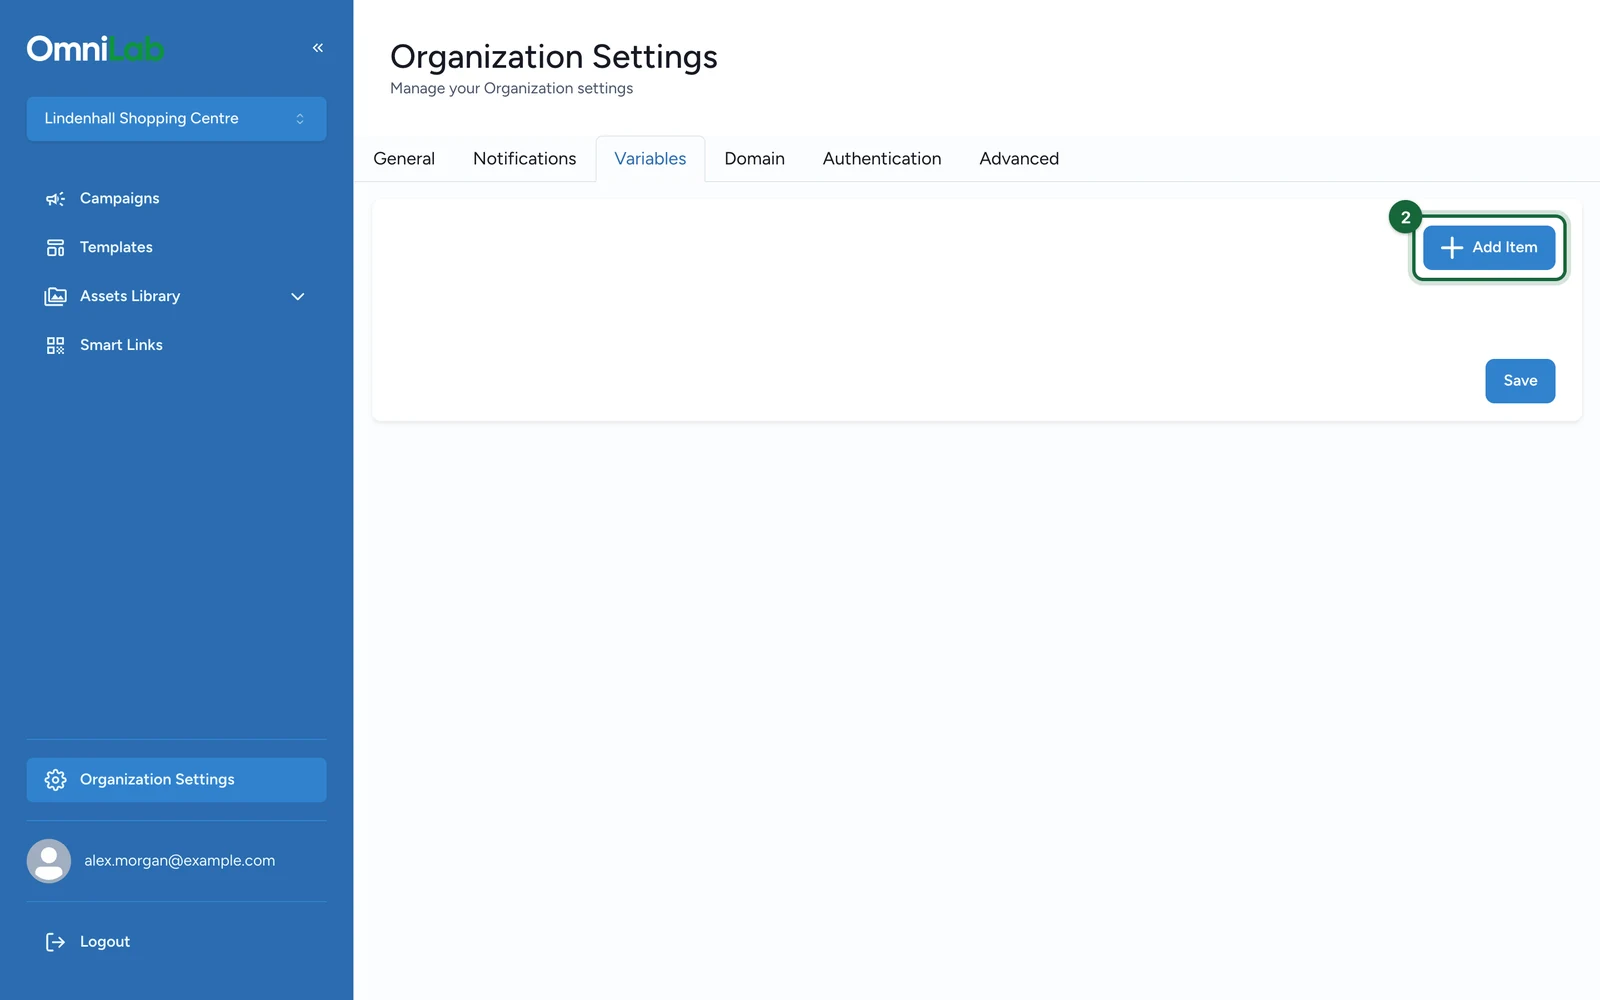This screenshot has width=1600, height=1000.
Task: Open Smart Links in the sidebar
Action: [x=121, y=345]
